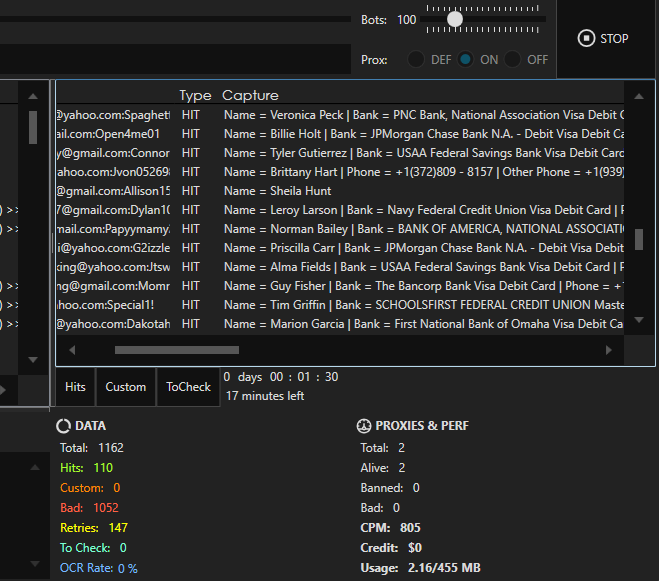
Task: Click the Bots value 100
Action: (x=406, y=20)
